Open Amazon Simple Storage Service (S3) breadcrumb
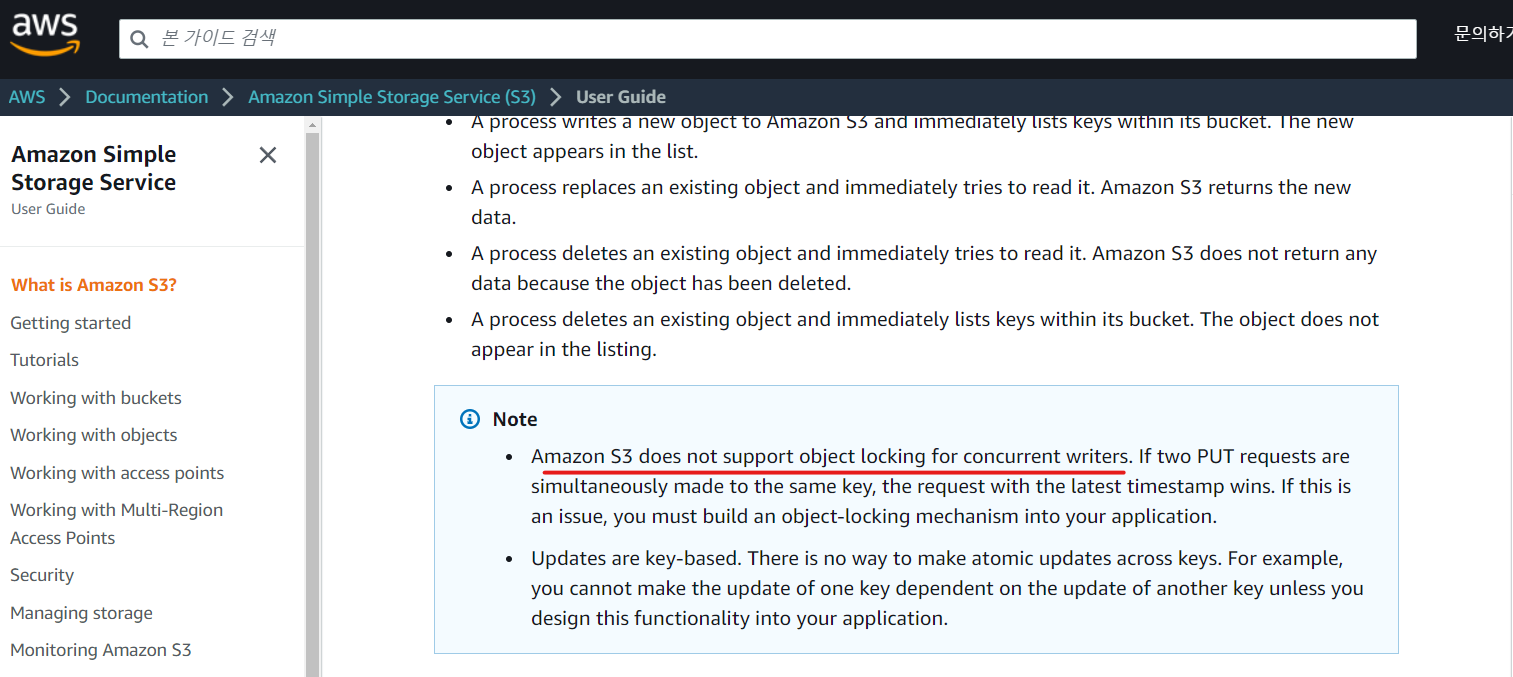 click(392, 97)
